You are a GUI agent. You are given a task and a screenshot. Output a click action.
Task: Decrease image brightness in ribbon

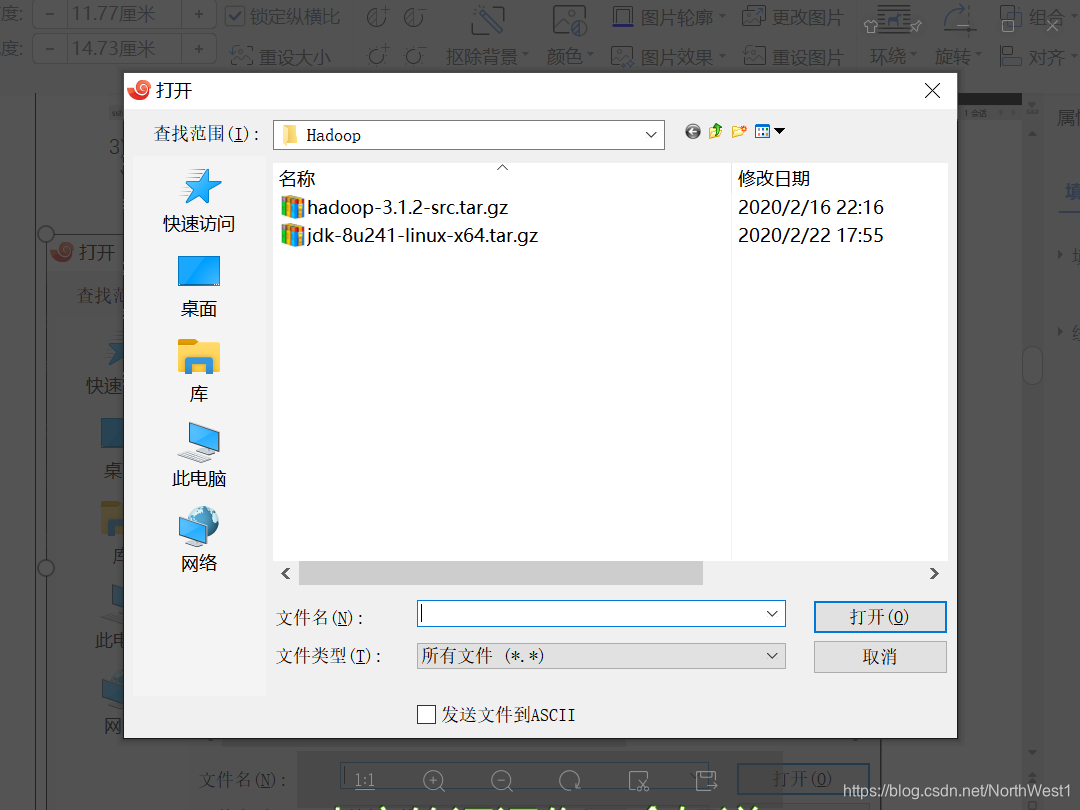click(x=414, y=55)
